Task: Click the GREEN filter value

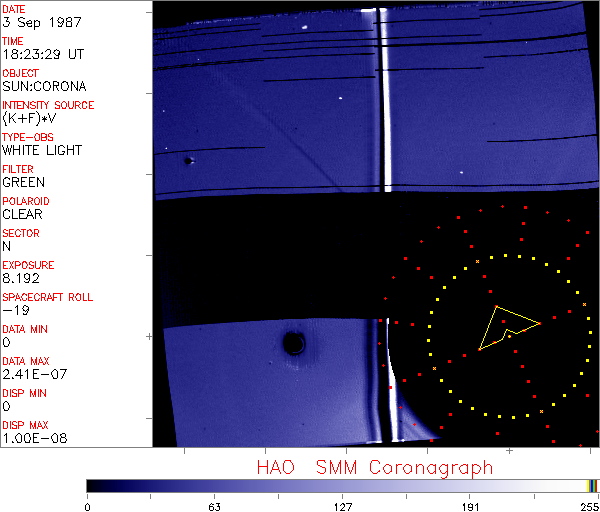Action: click(x=23, y=182)
